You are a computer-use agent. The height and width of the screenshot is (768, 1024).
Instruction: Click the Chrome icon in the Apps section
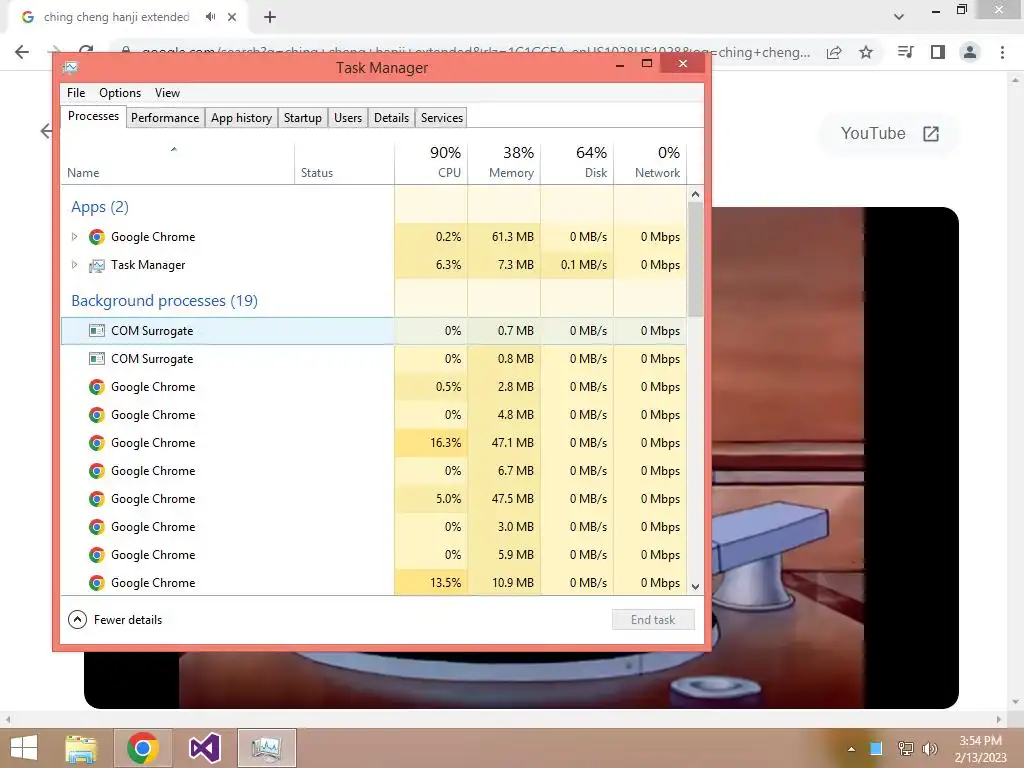coord(97,236)
